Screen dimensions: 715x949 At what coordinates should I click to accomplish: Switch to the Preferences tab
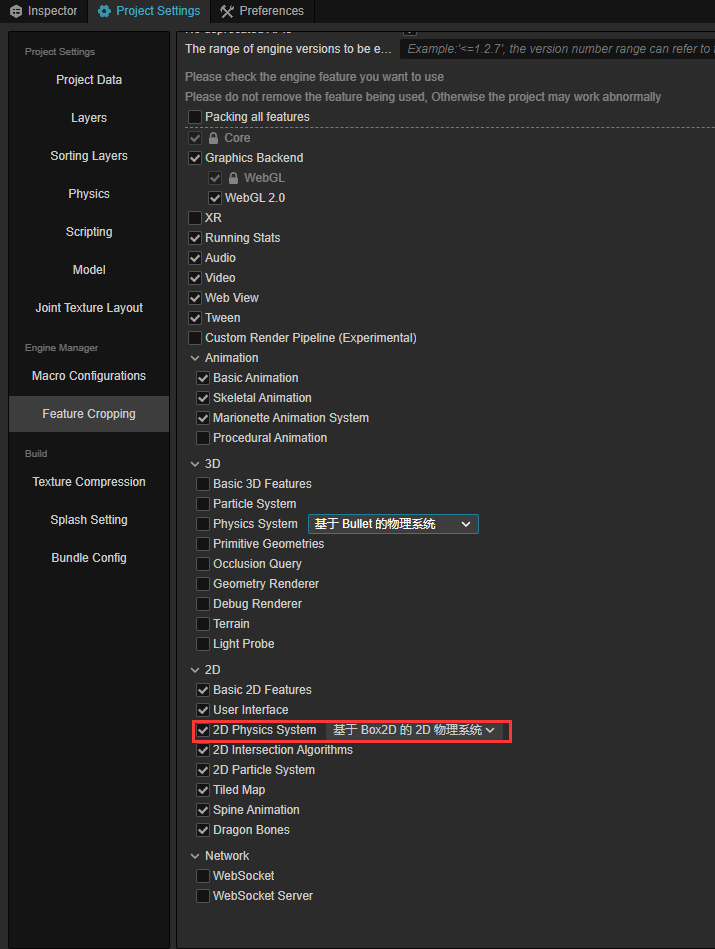pyautogui.click(x=262, y=11)
